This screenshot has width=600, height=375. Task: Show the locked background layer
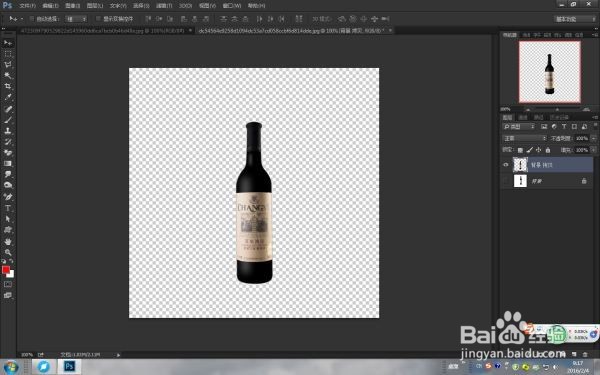click(506, 181)
